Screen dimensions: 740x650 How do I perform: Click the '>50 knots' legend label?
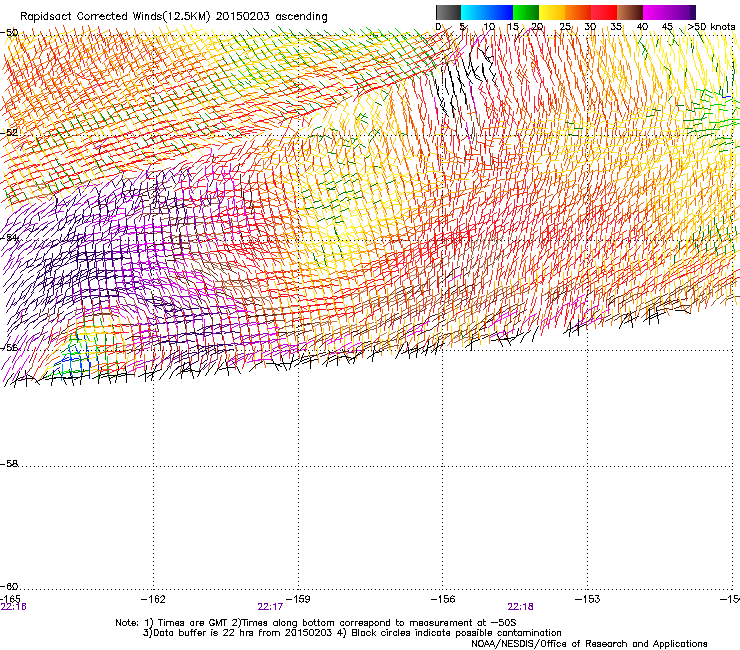tap(711, 27)
